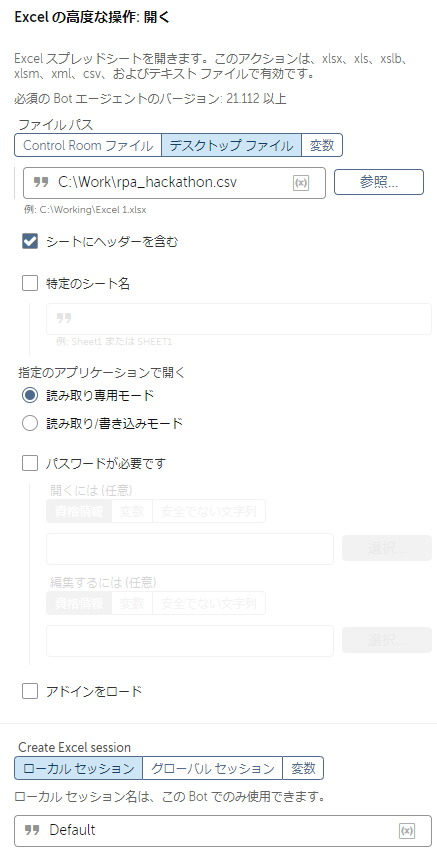The width and height of the screenshot is (437, 851).
Task: Click the quote icon in the Default session field
Action: pyautogui.click(x=32, y=830)
